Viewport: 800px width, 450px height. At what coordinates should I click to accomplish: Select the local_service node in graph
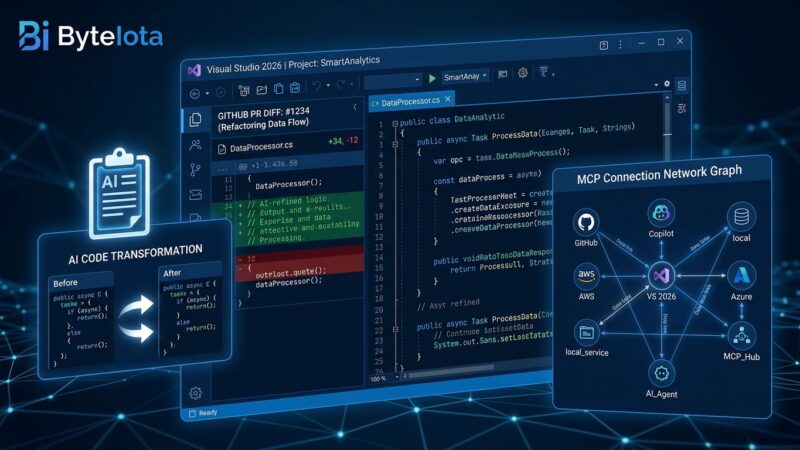click(x=587, y=333)
